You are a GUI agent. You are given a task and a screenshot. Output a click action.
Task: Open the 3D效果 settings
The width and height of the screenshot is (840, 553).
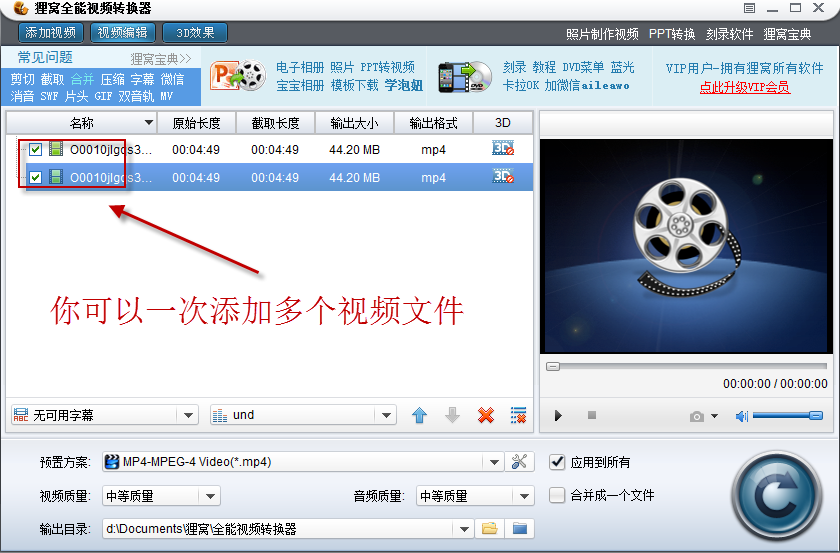194,33
